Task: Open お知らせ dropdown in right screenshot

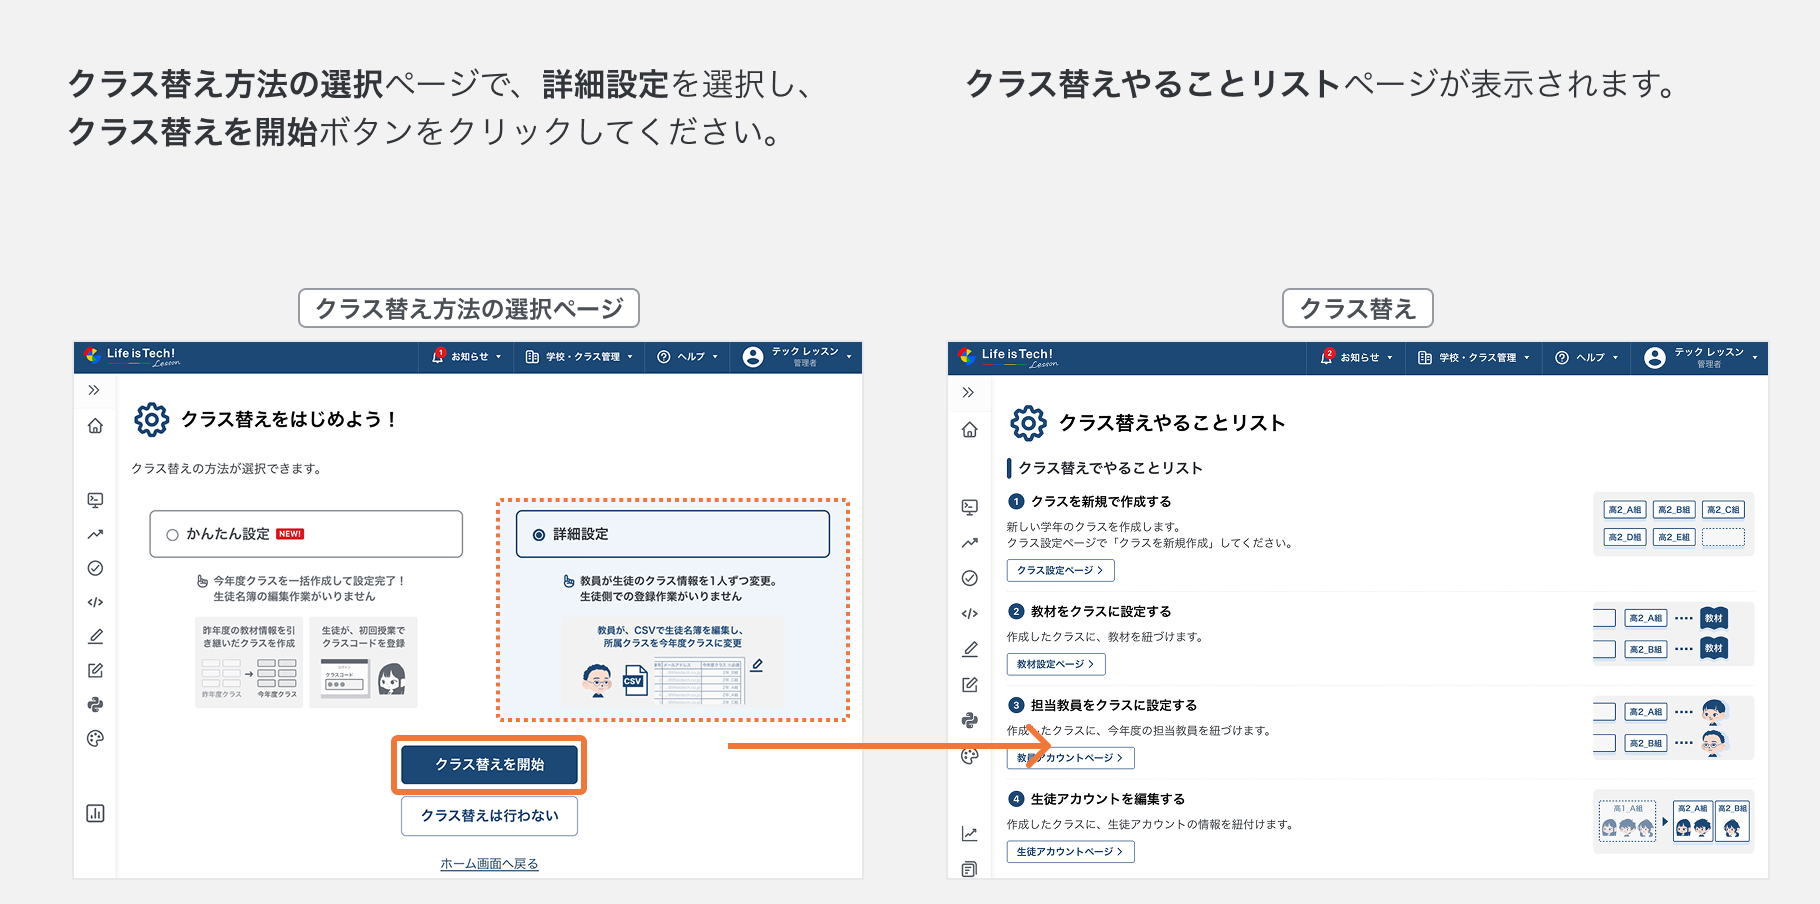Action: [1357, 357]
